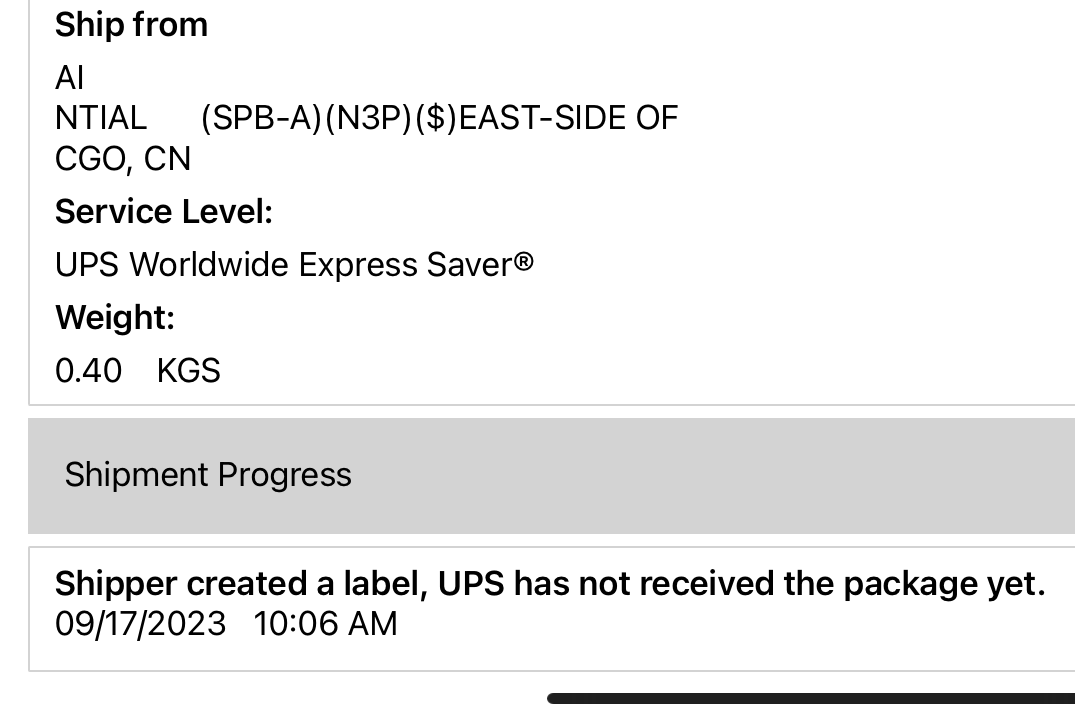This screenshot has width=1075, height=719.
Task: Tap the words Shipper created a label
Action: click(x=241, y=584)
